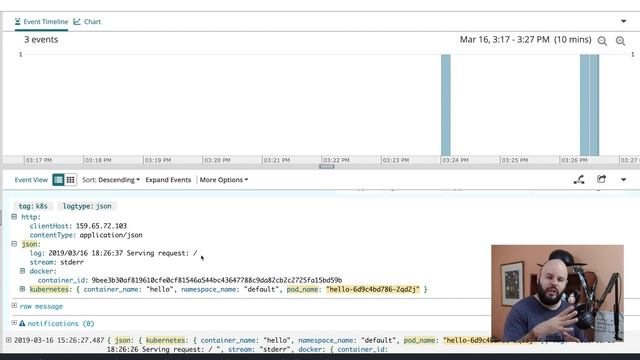The width and height of the screenshot is (640, 360).
Task: Click the Event View label
Action: 31,180
